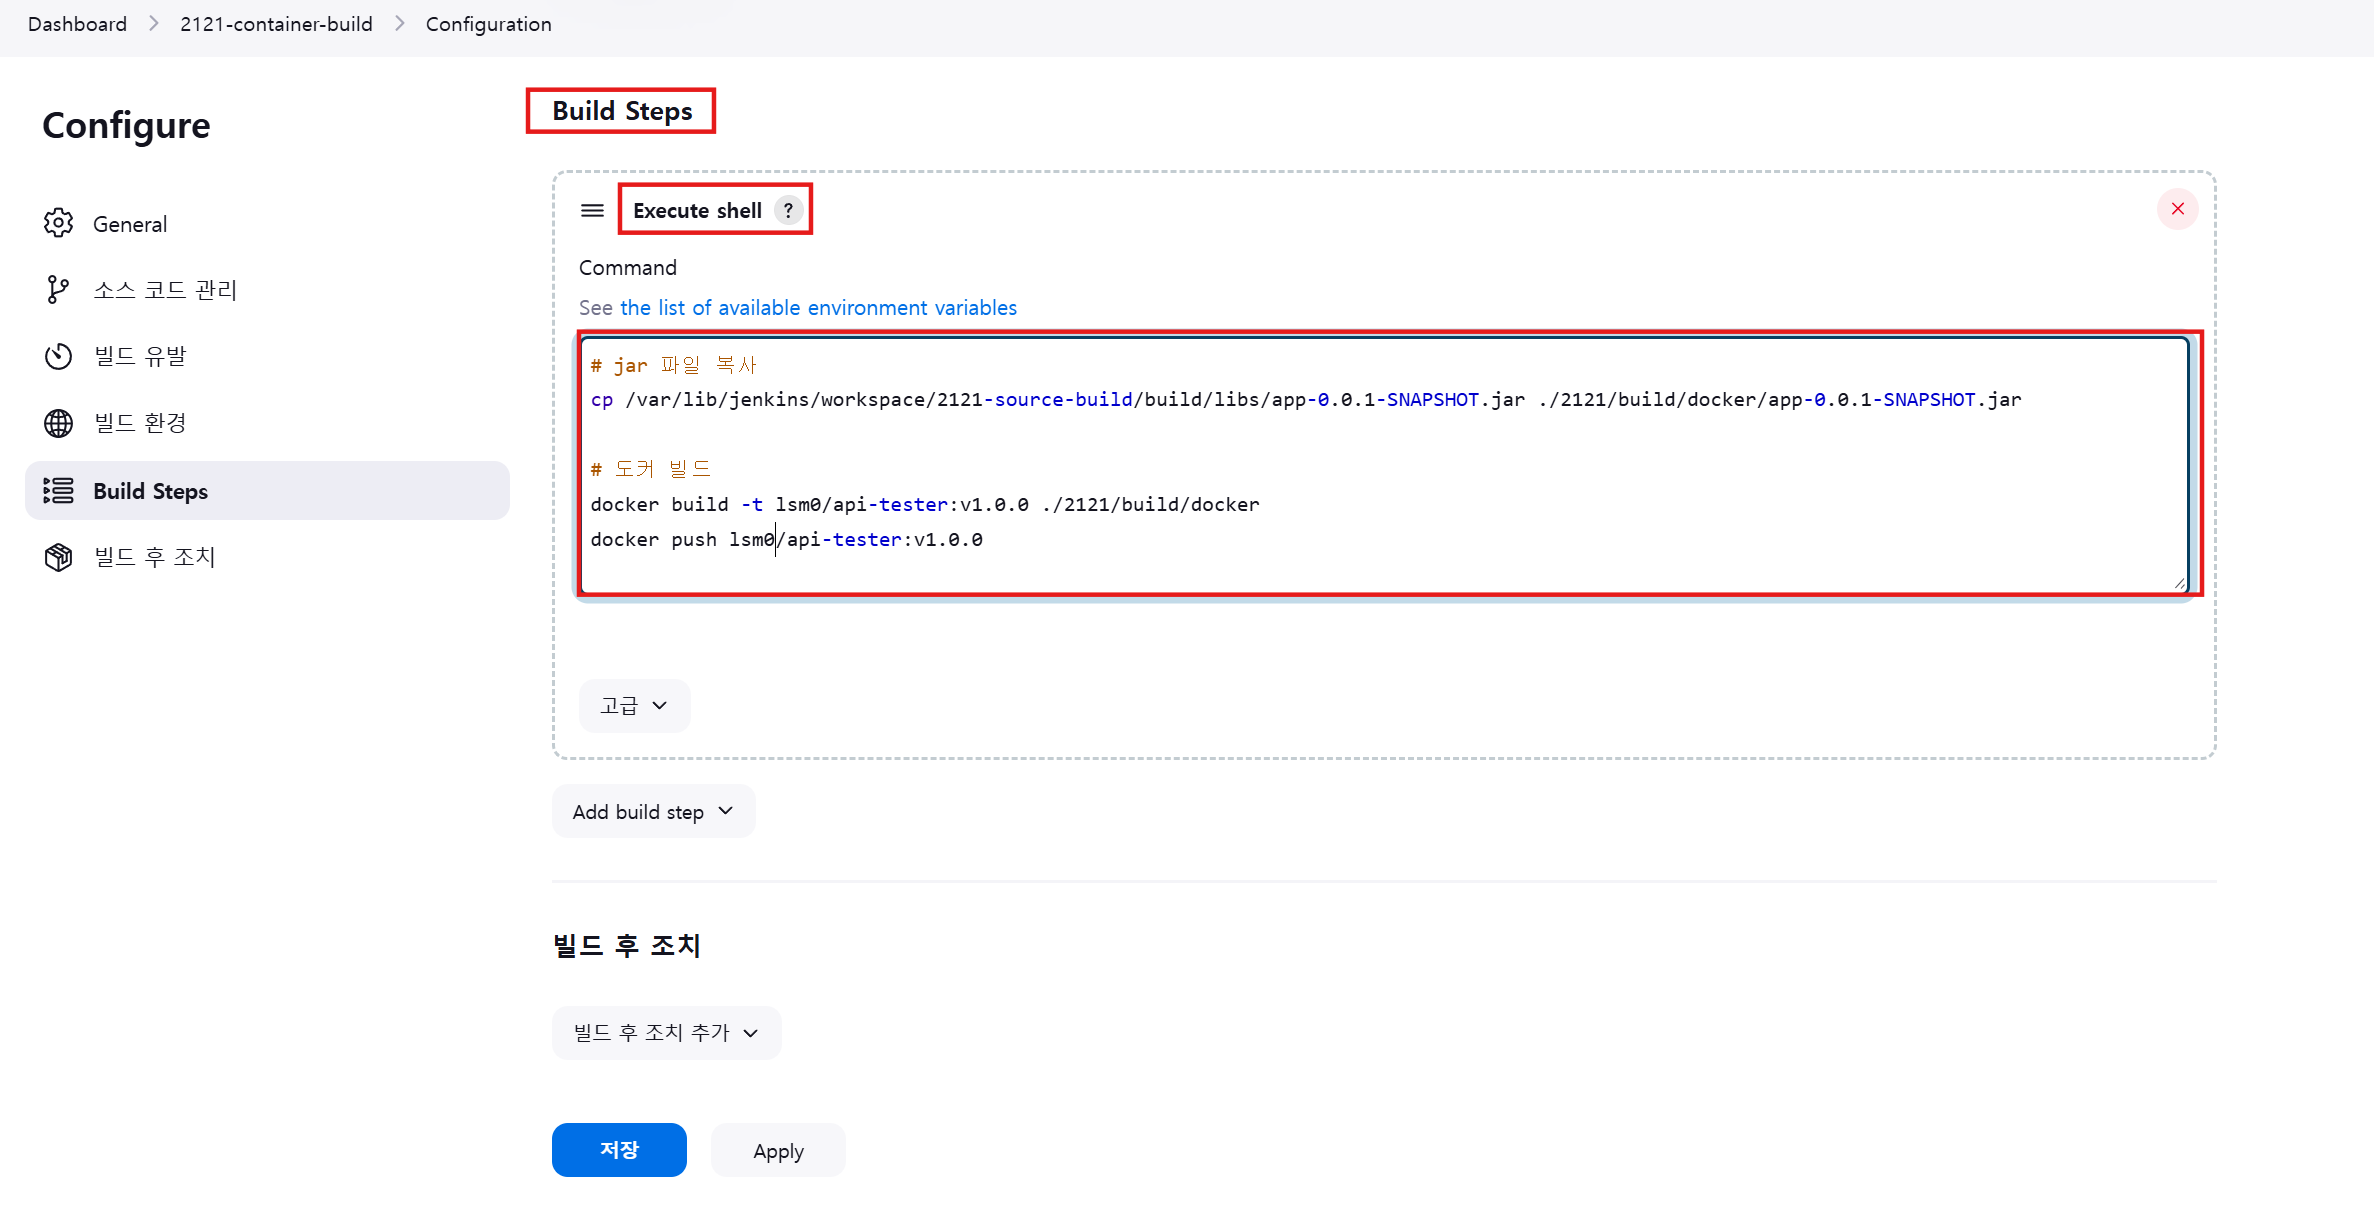
Task: Open Execute shell help question mark
Action: [x=788, y=210]
